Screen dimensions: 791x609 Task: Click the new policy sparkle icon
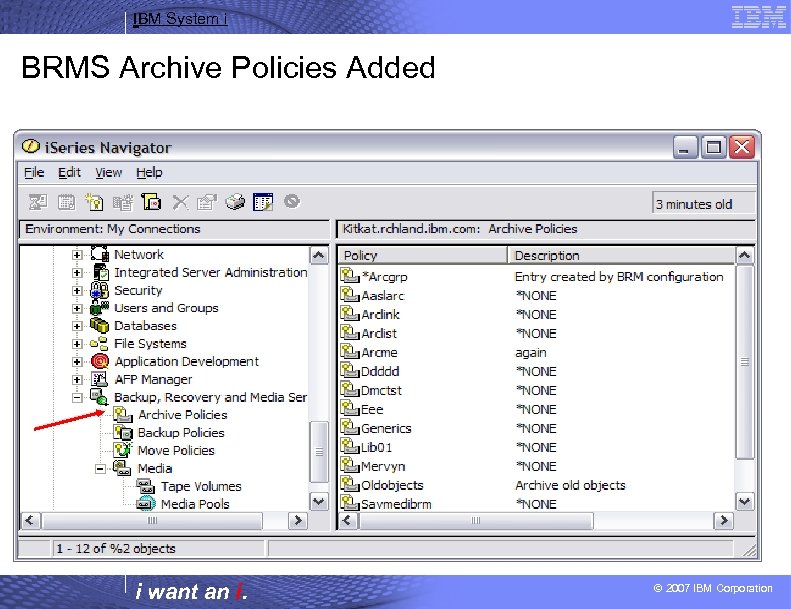[x=94, y=202]
